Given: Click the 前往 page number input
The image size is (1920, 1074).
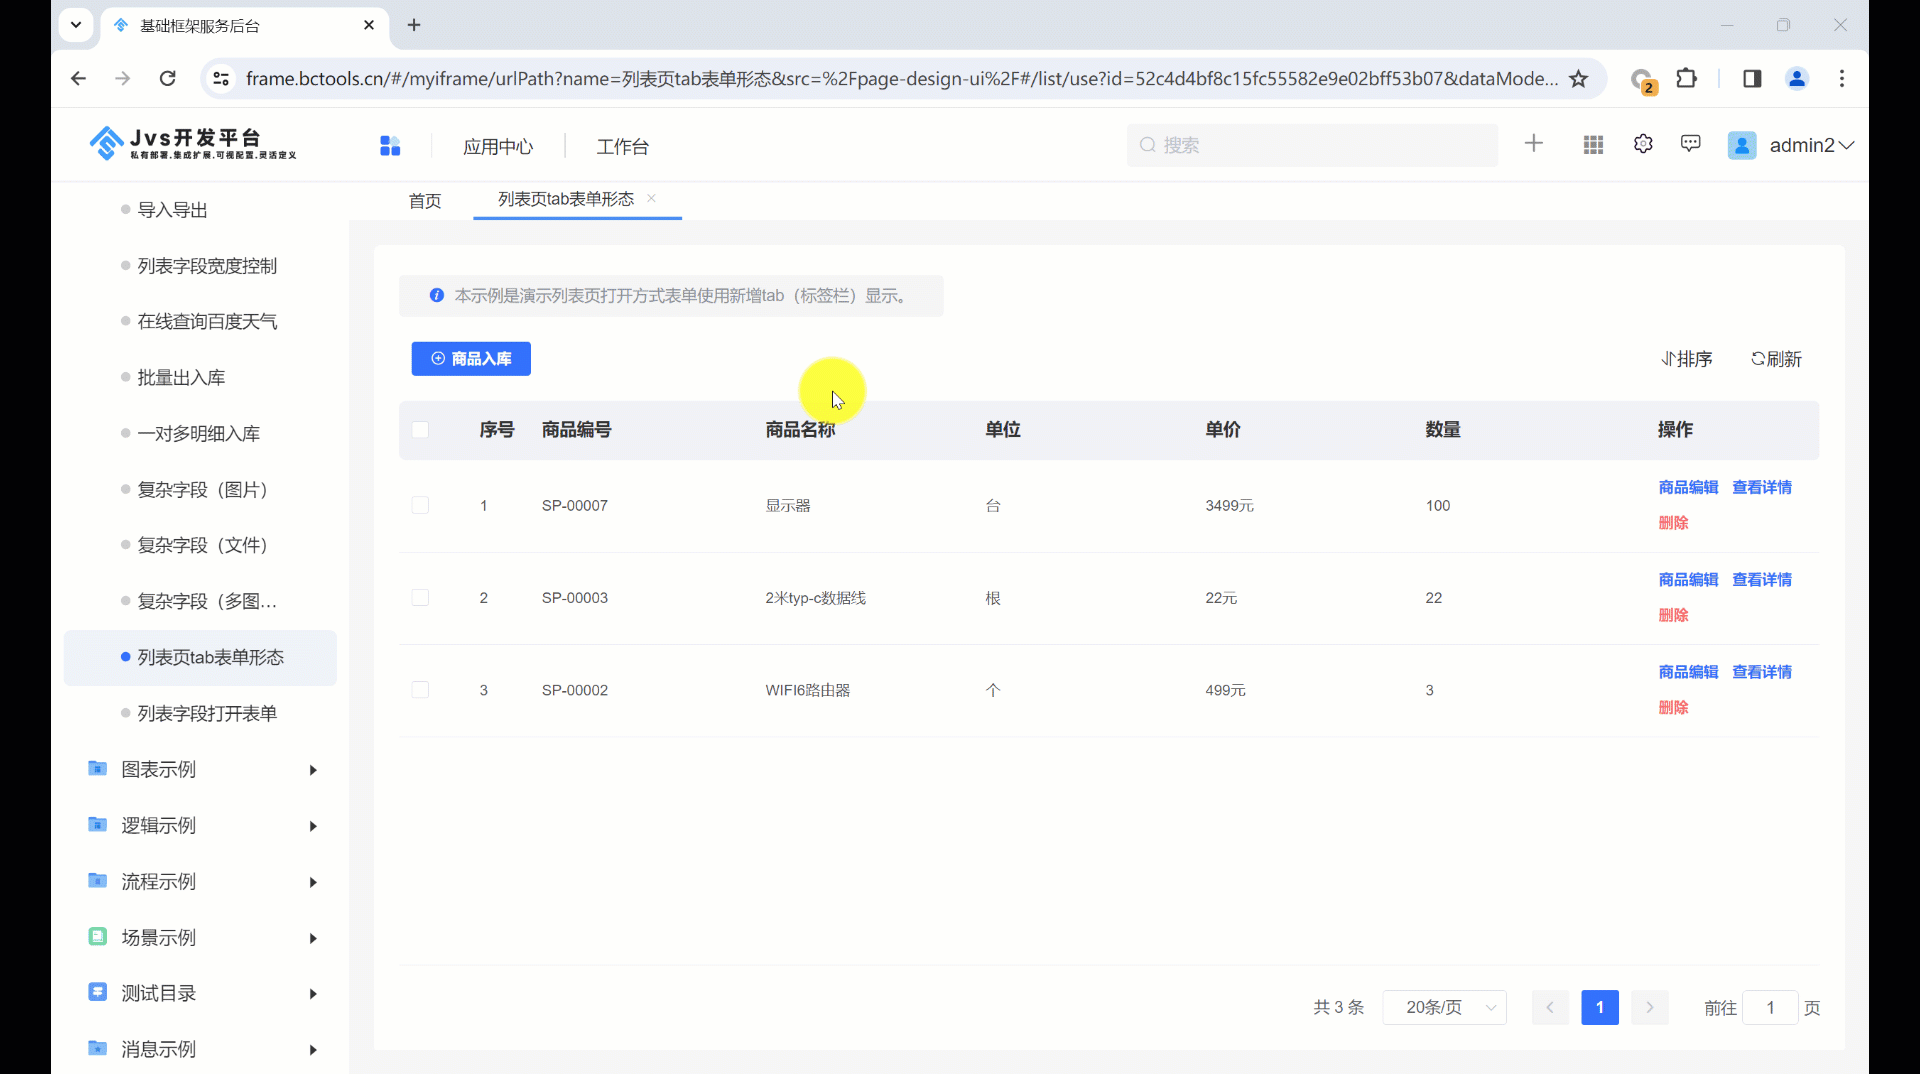Looking at the screenshot, I should [x=1770, y=1007].
